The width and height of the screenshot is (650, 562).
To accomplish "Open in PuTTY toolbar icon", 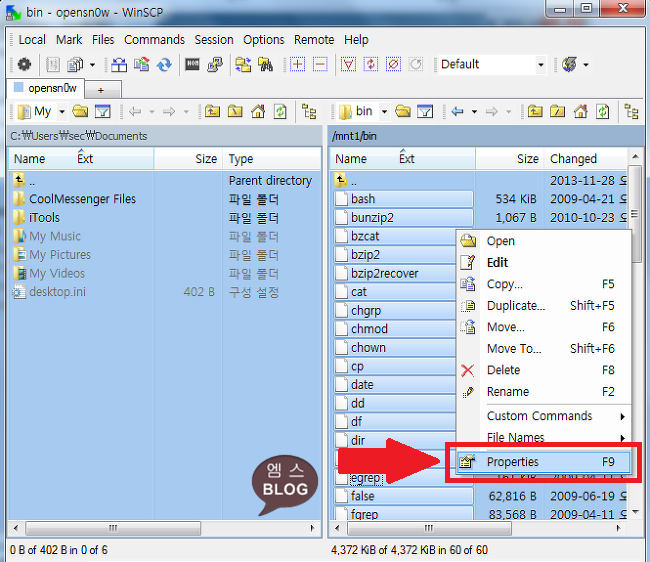I will tap(215, 65).
